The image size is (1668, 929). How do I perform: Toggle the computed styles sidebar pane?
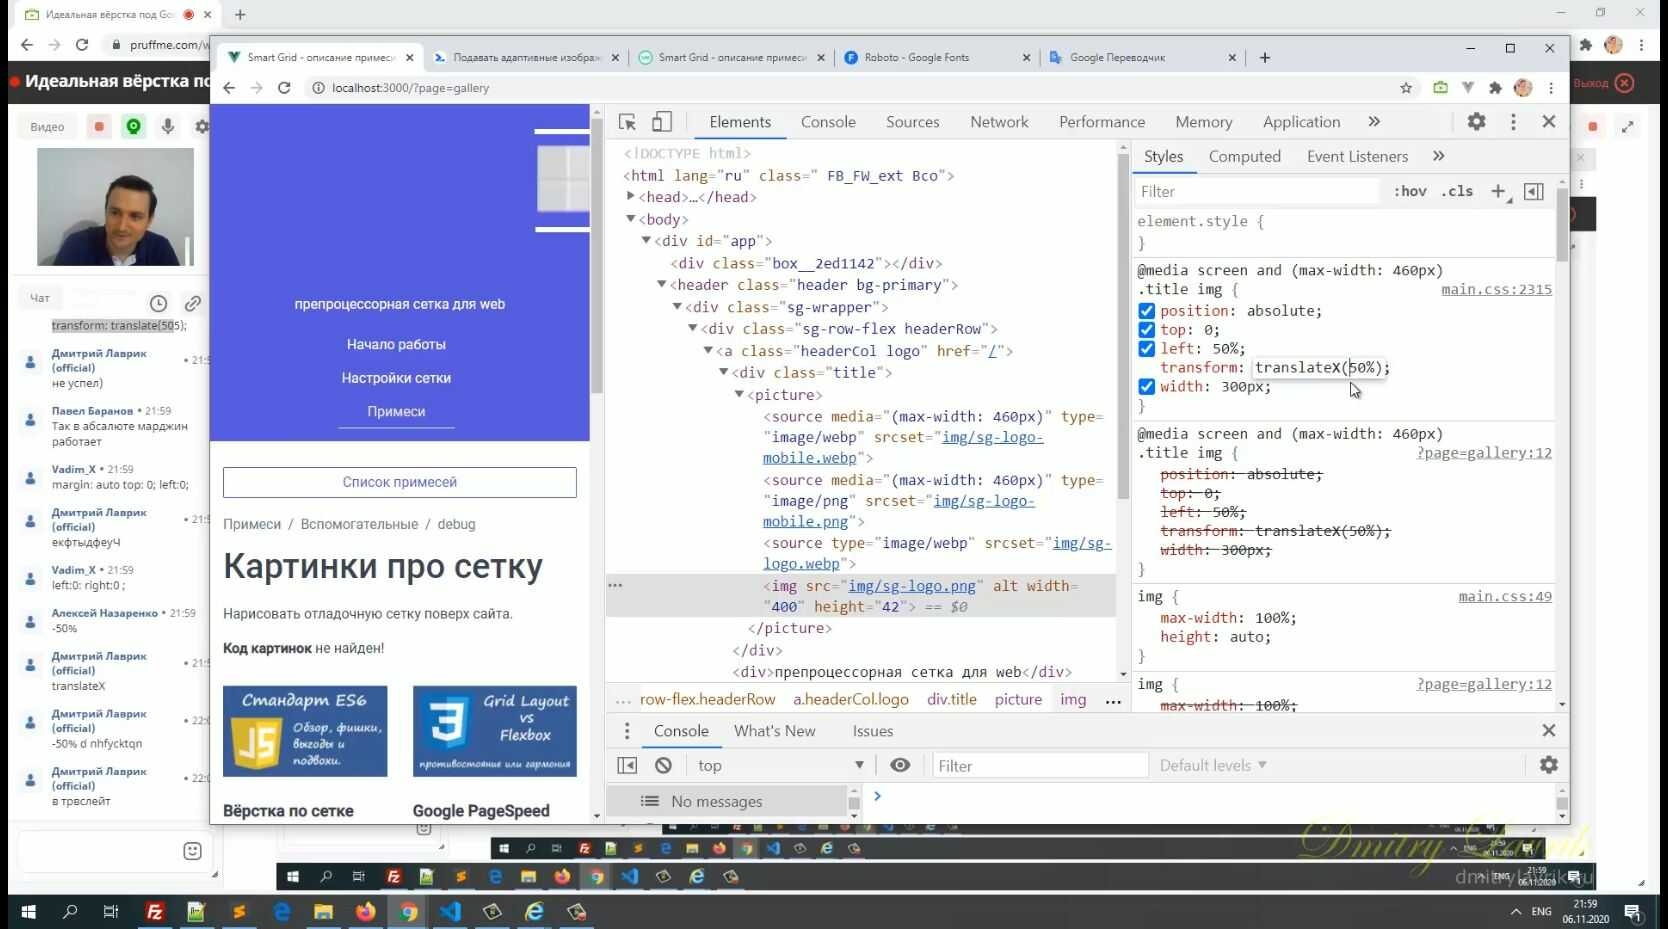click(1533, 191)
